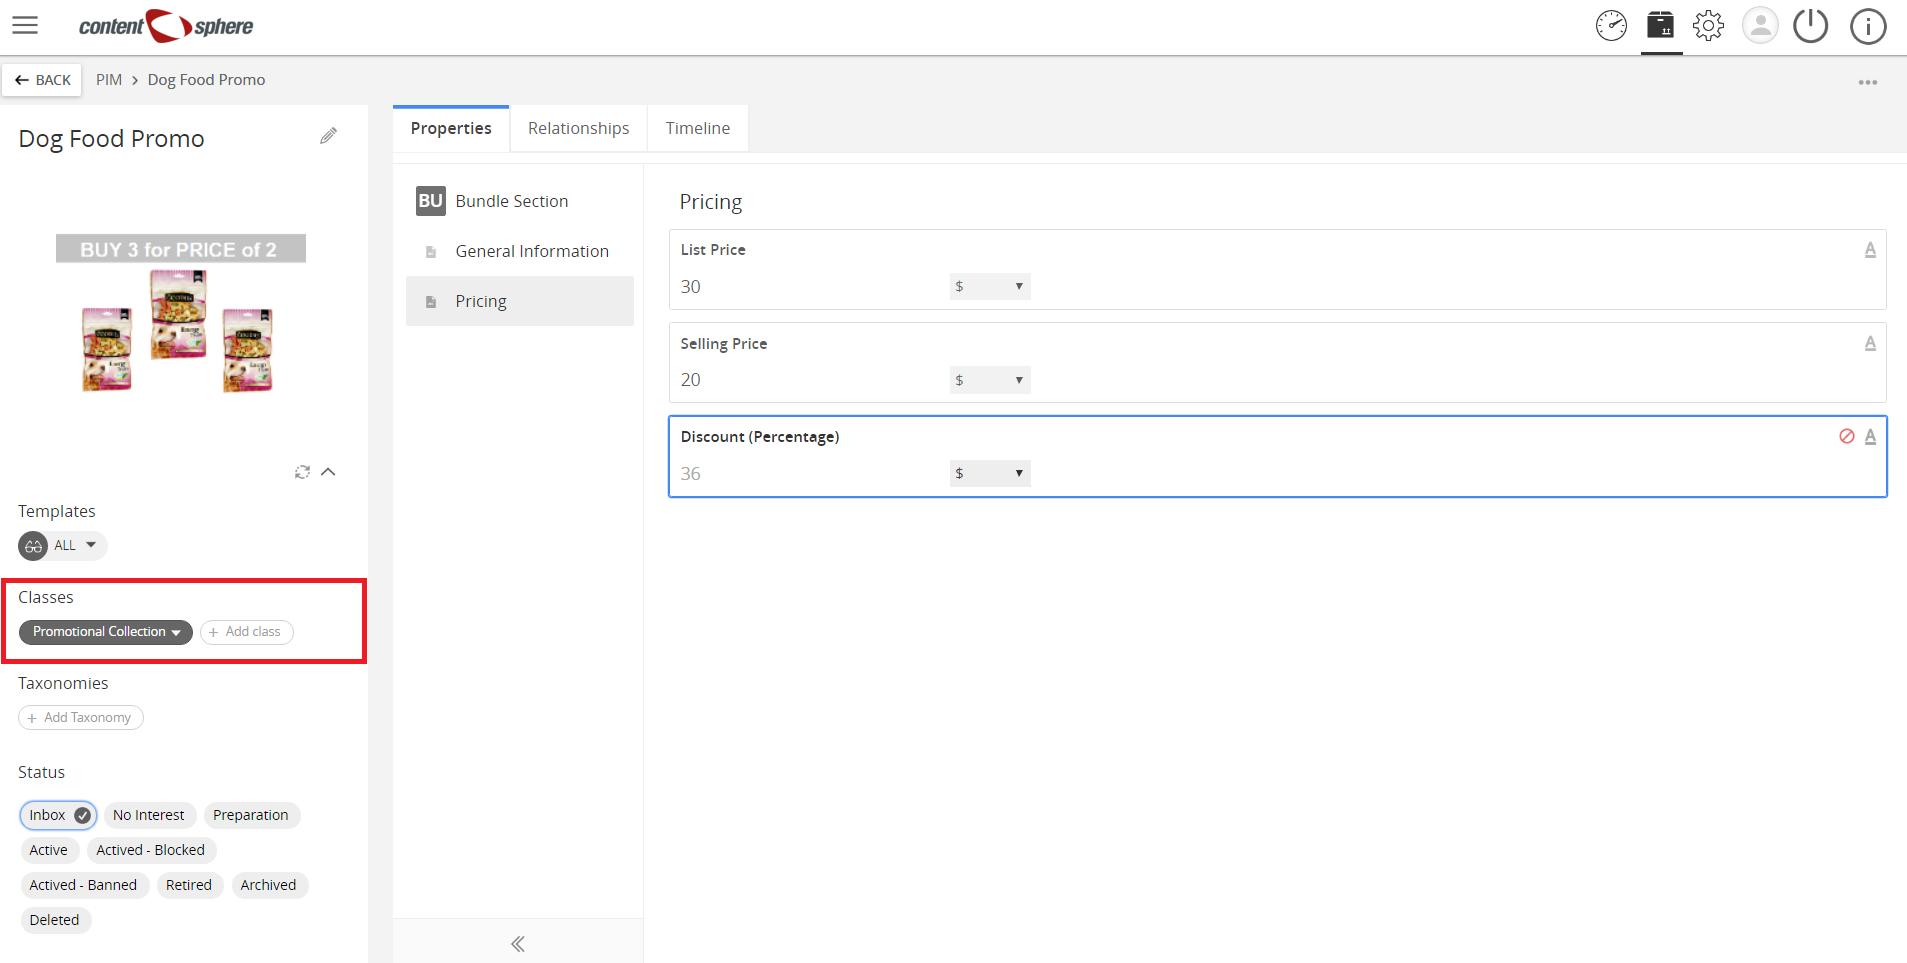Click the Add class button
Image resolution: width=1907 pixels, height=963 pixels.
(x=247, y=632)
